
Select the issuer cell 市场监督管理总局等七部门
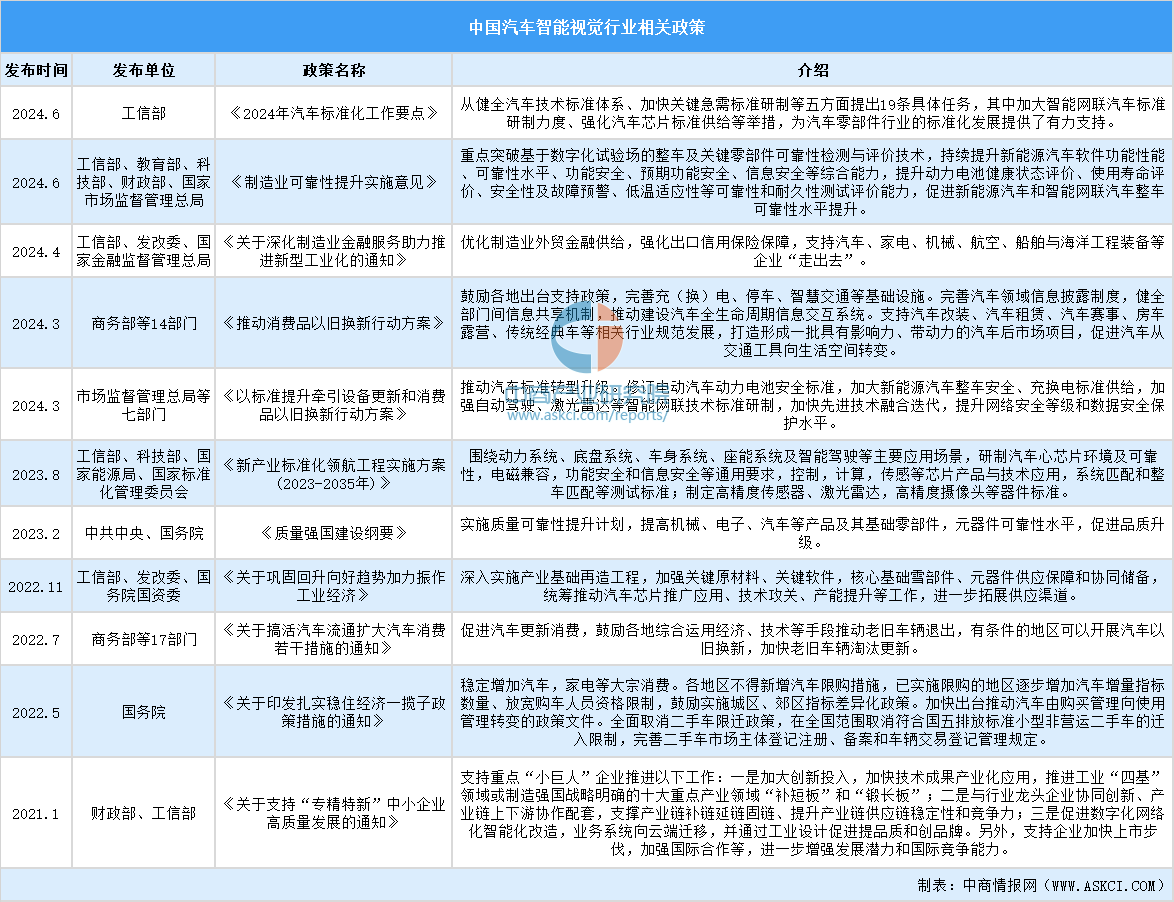pos(144,405)
